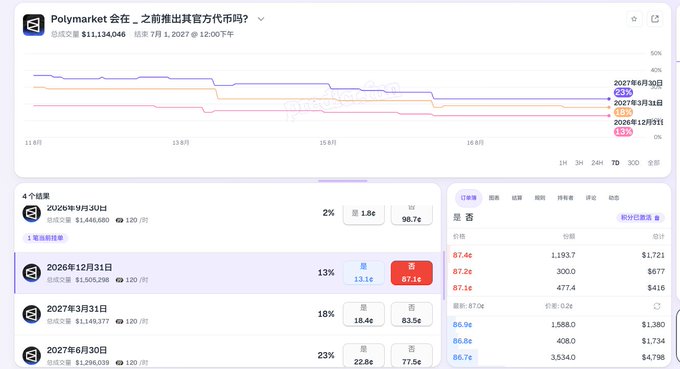This screenshot has width=680, height=369.
Task: Click the 86.8¢ bid price row
Action: tap(559, 341)
